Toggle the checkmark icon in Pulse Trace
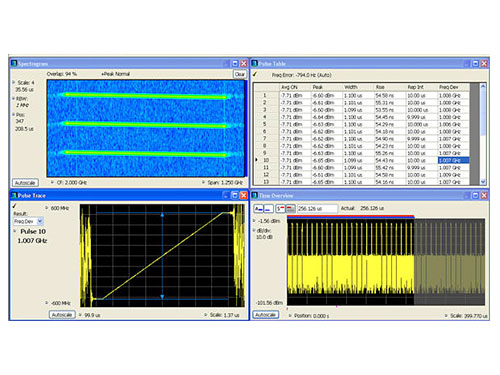Screen dimensions: 500x375 pyautogui.click(x=14, y=206)
